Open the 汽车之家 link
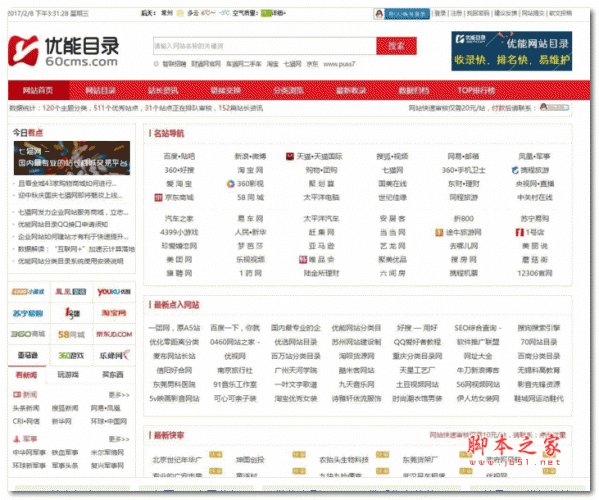Image resolution: width=599 pixels, height=500 pixels. [x=179, y=218]
